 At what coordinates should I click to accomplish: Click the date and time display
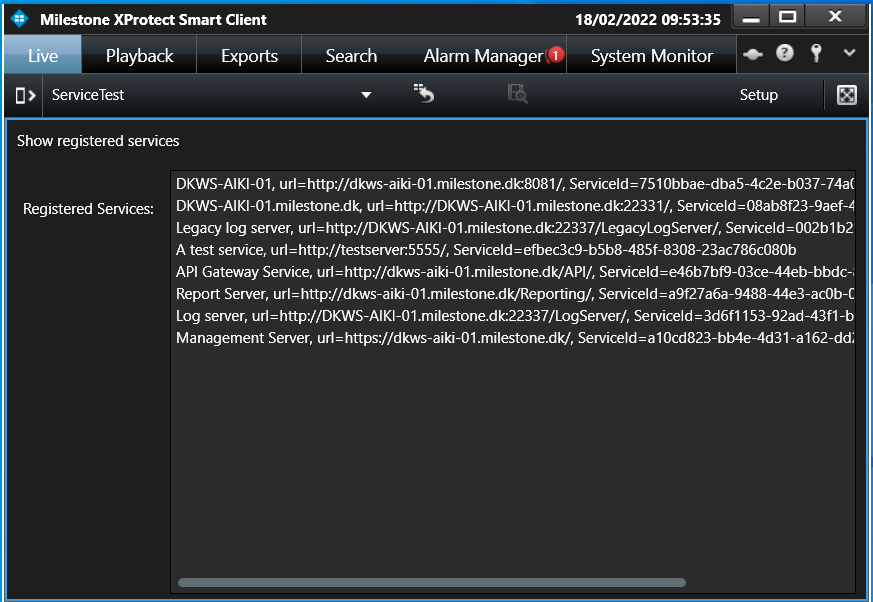(648, 19)
